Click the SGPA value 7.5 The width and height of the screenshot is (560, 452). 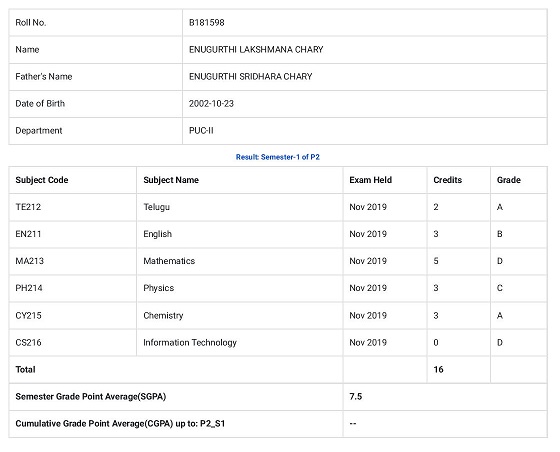(x=355, y=397)
